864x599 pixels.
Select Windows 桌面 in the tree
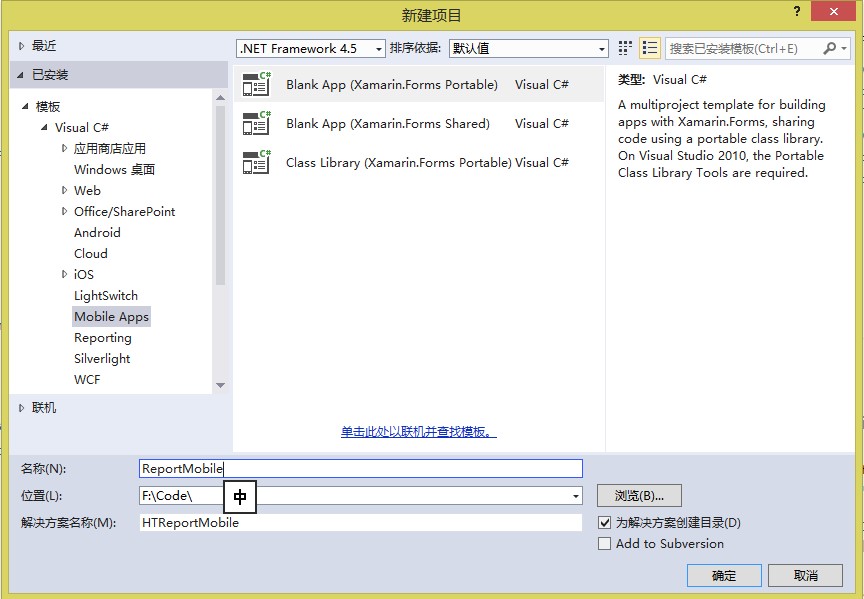tap(115, 169)
